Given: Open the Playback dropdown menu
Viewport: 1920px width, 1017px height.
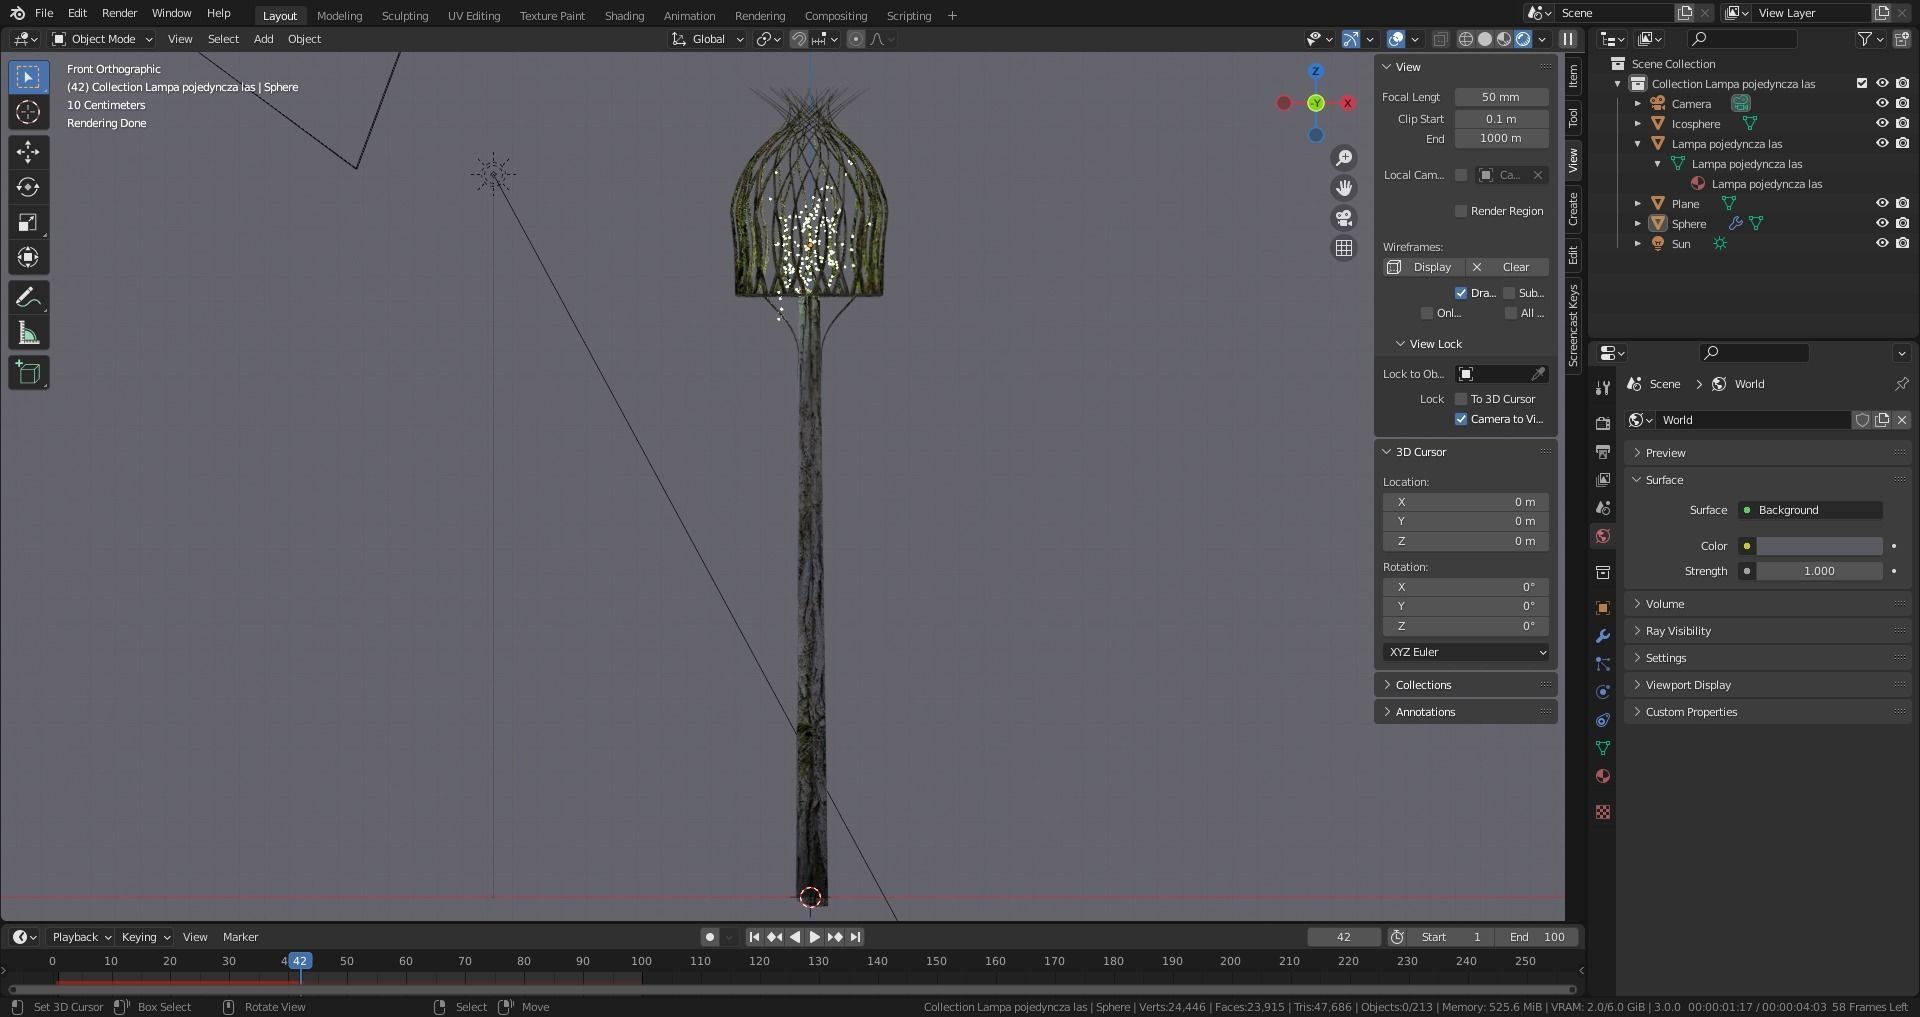Looking at the screenshot, I should click(x=81, y=937).
